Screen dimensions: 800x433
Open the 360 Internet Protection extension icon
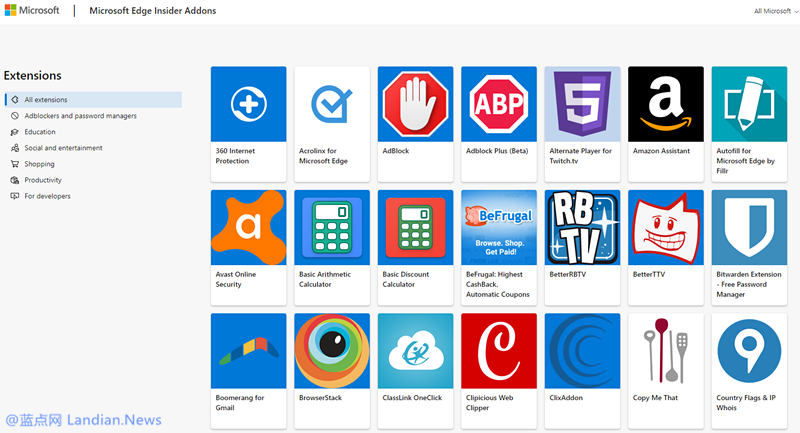click(248, 104)
